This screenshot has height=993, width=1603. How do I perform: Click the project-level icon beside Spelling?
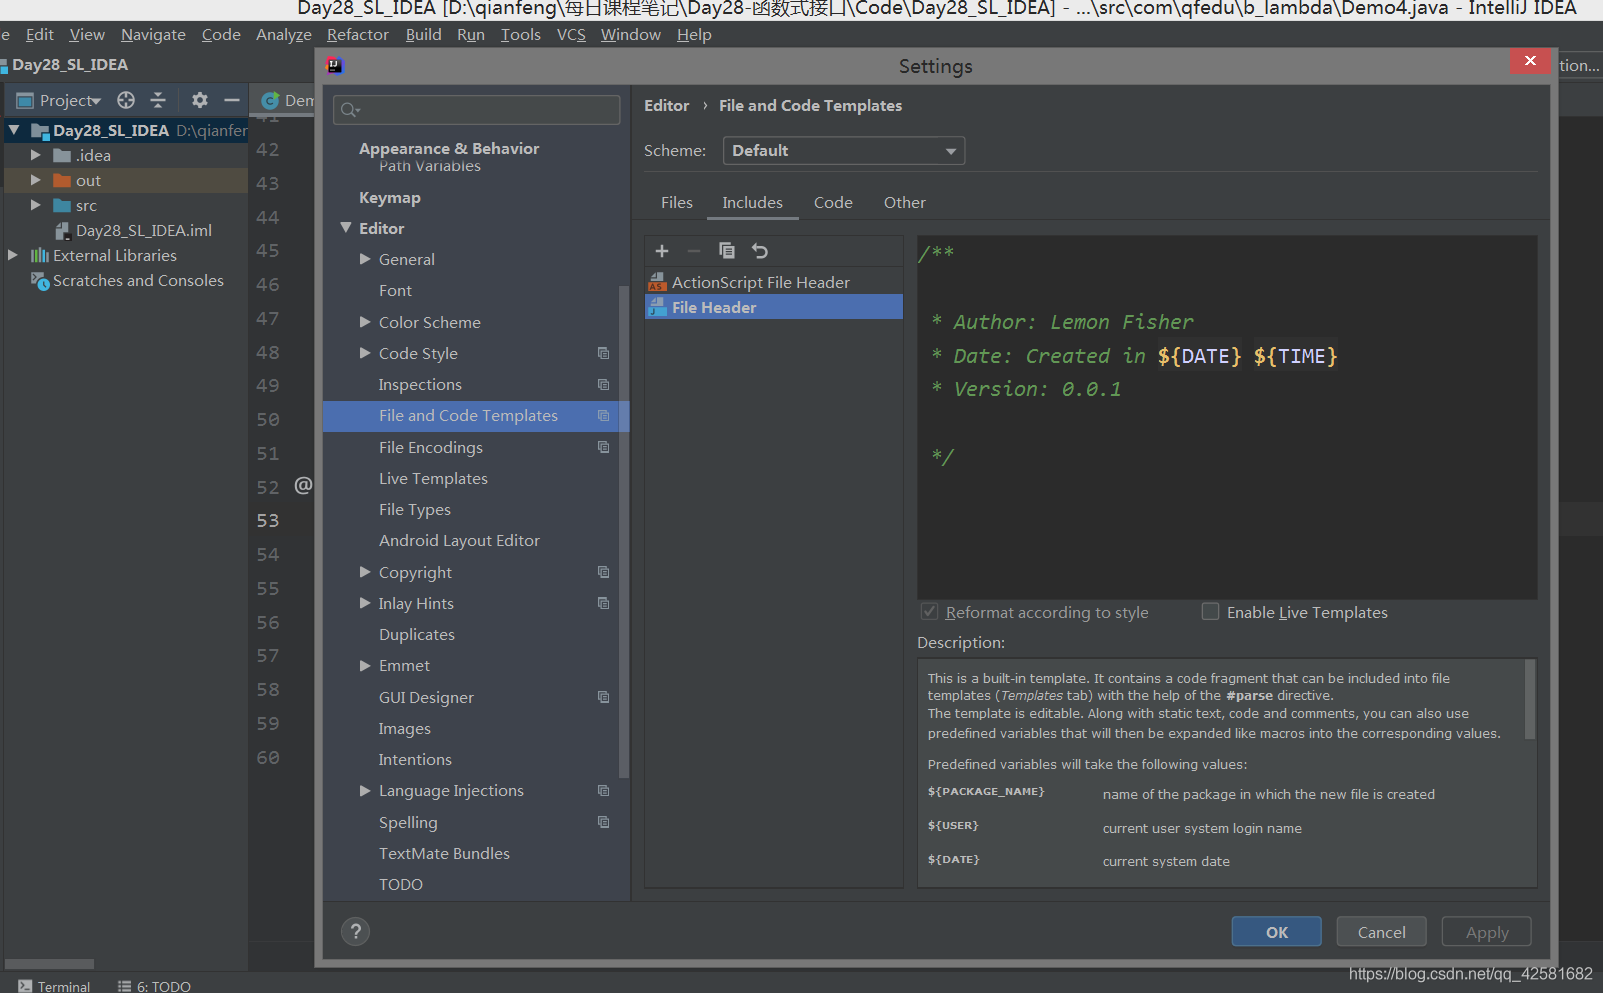[603, 822]
